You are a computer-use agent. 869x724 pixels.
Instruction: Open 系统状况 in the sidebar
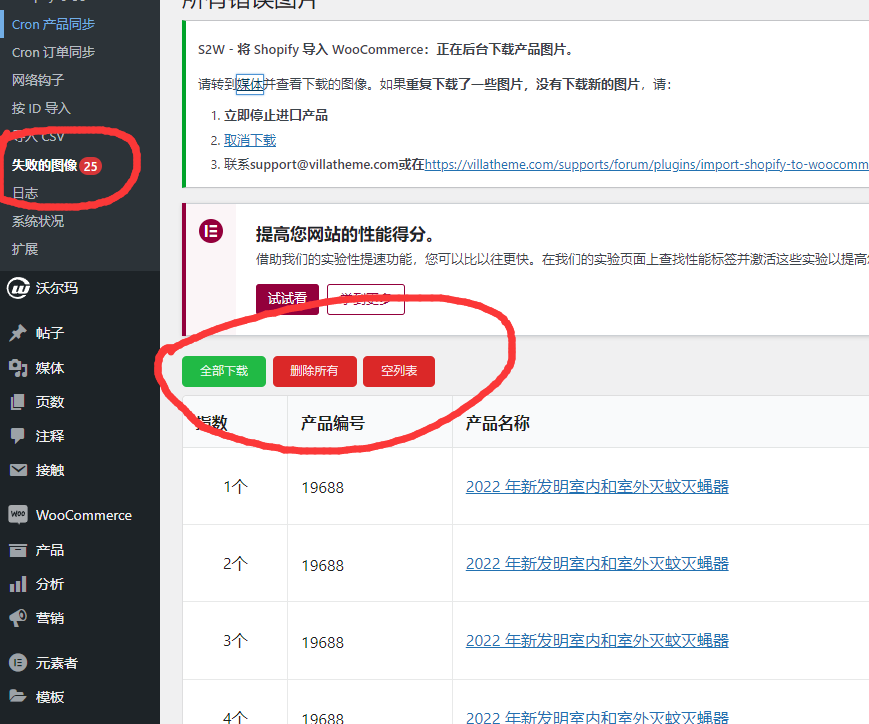(x=38, y=221)
